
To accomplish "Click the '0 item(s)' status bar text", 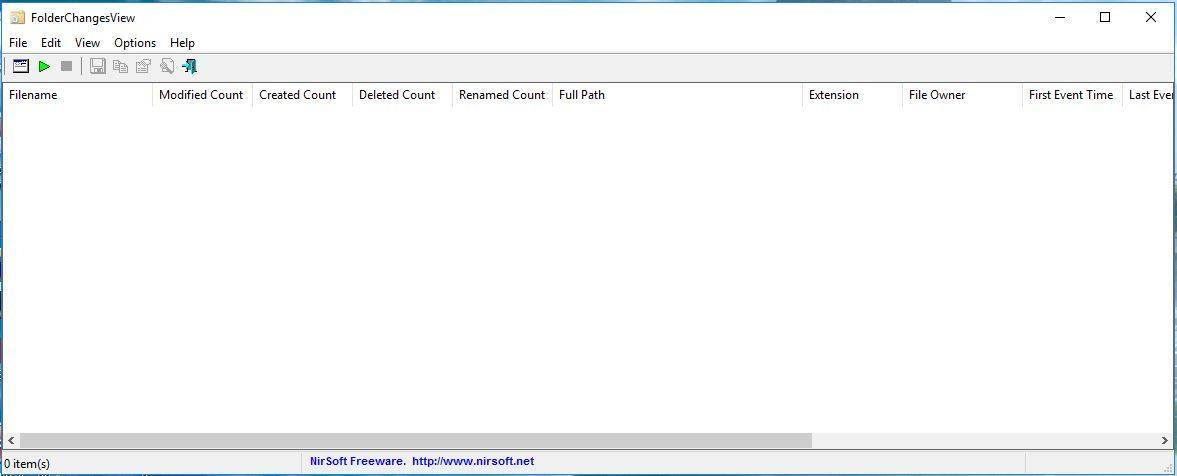I will 27,464.
